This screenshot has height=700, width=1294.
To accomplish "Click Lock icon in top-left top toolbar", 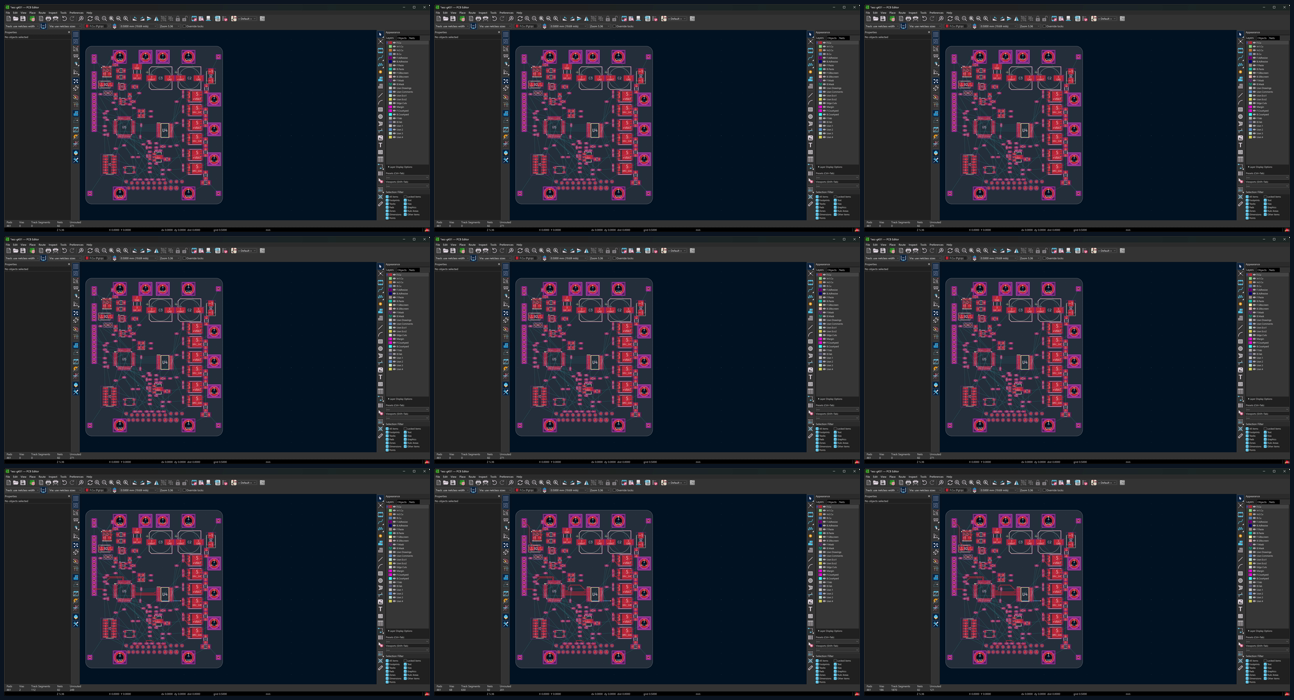I will [x=178, y=18].
